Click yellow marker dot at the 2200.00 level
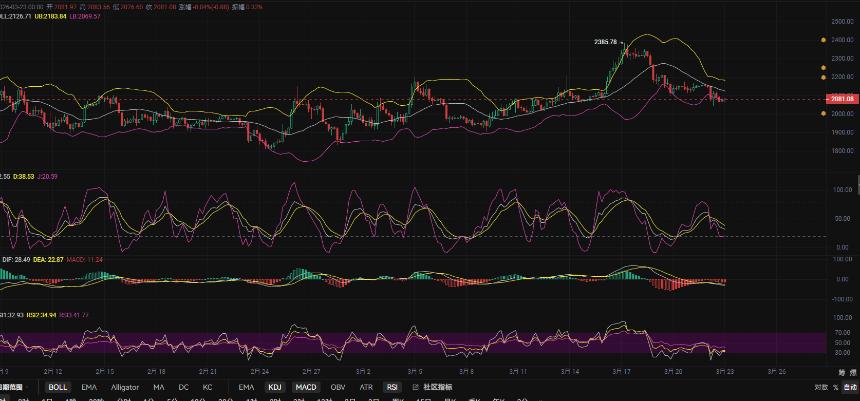This screenshot has height=401, width=860. click(x=823, y=77)
